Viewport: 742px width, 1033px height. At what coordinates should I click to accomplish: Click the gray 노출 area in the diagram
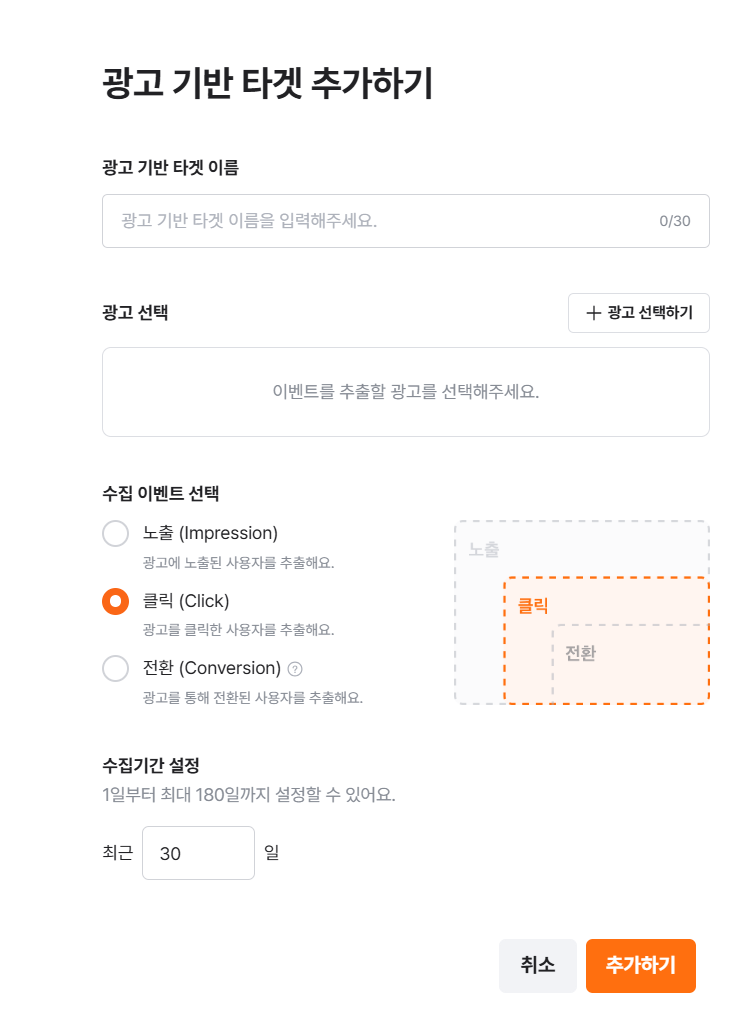click(x=484, y=549)
